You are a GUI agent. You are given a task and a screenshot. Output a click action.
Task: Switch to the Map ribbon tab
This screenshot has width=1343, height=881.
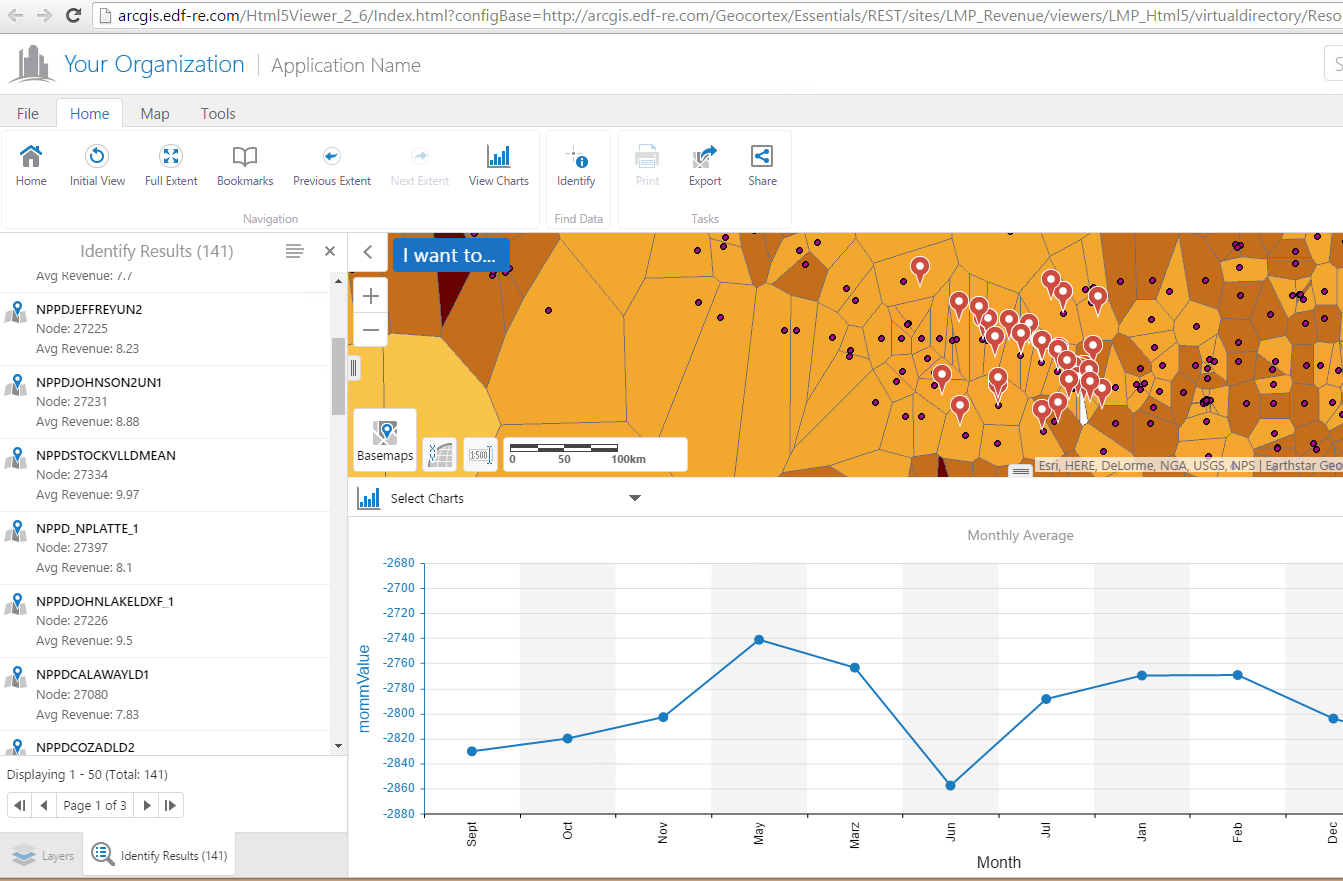(155, 113)
